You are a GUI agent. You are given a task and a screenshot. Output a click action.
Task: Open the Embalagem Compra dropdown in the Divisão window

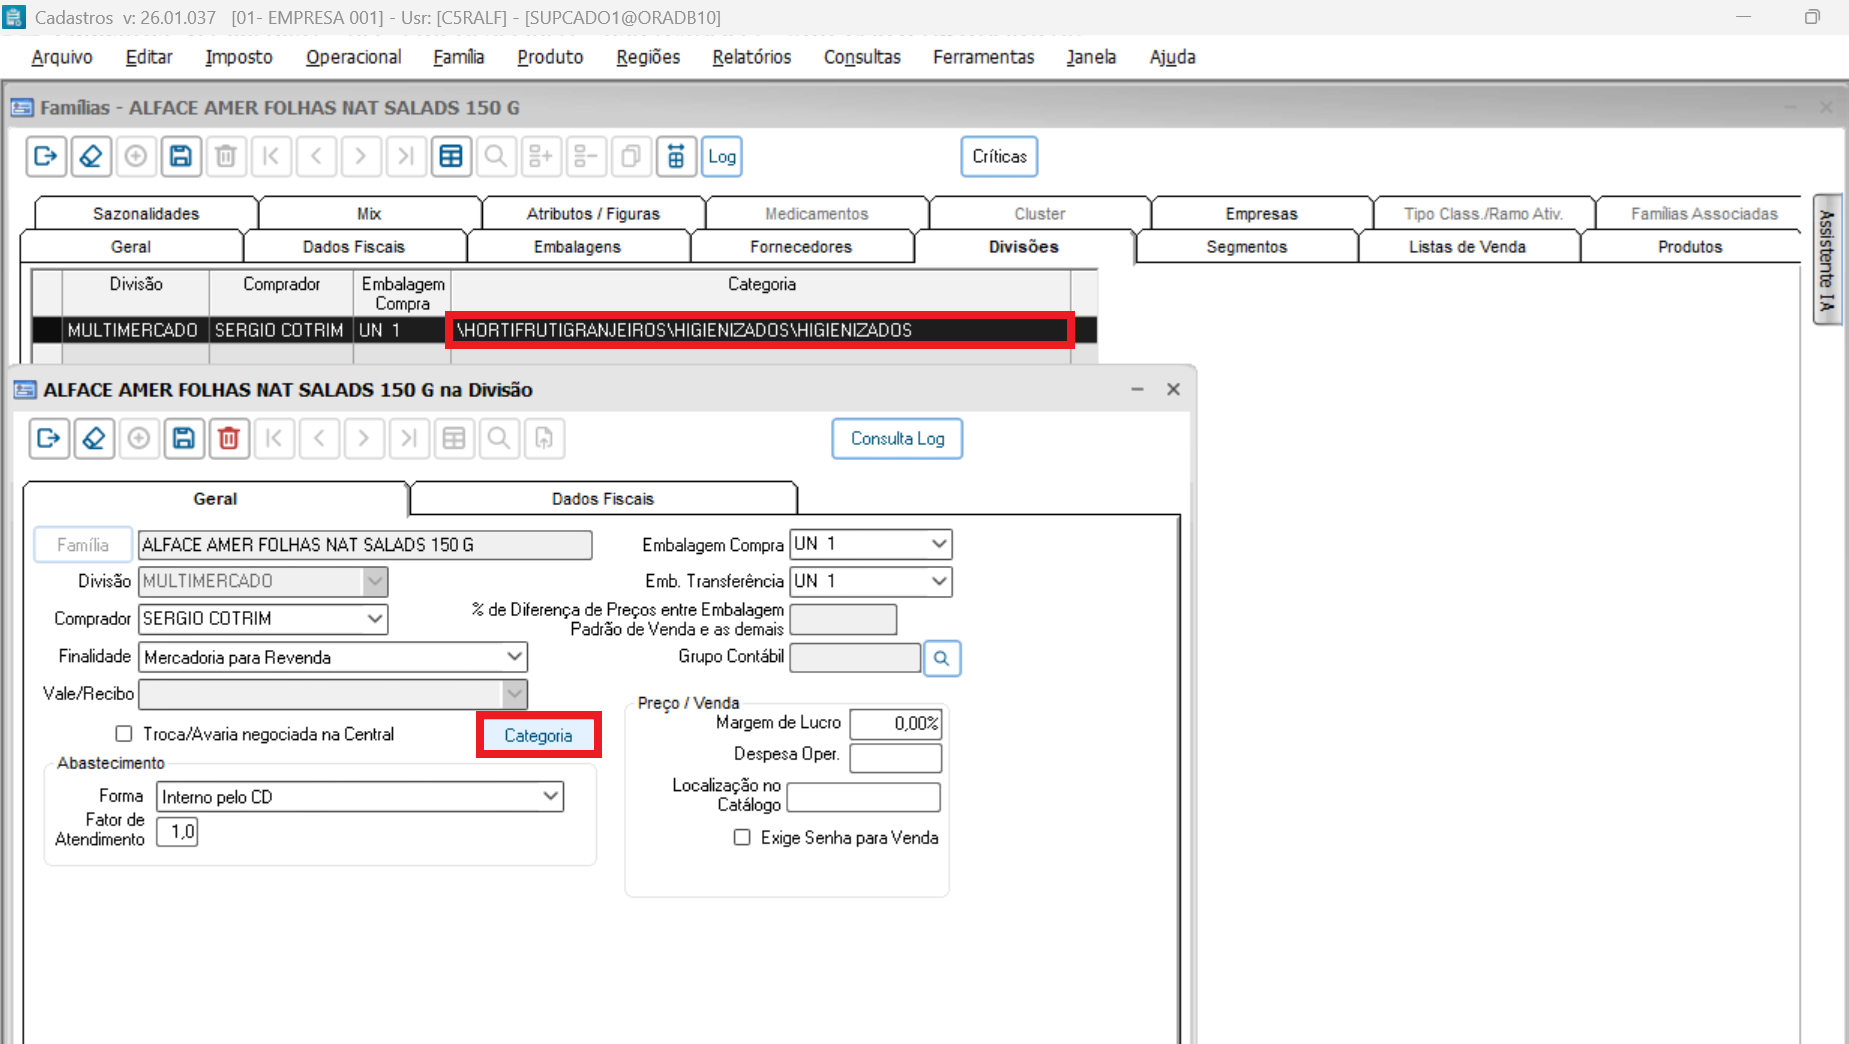pos(939,544)
